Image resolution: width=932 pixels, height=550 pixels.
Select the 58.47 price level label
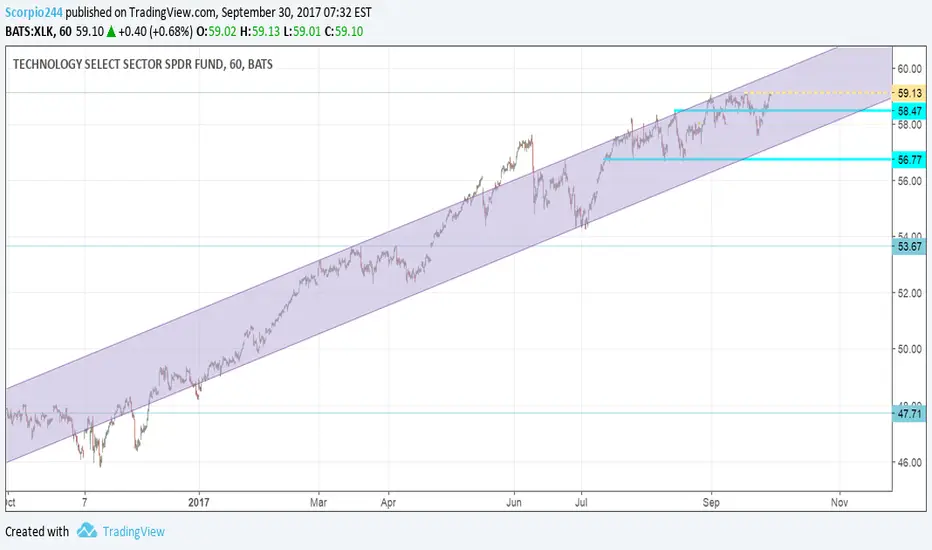[909, 111]
